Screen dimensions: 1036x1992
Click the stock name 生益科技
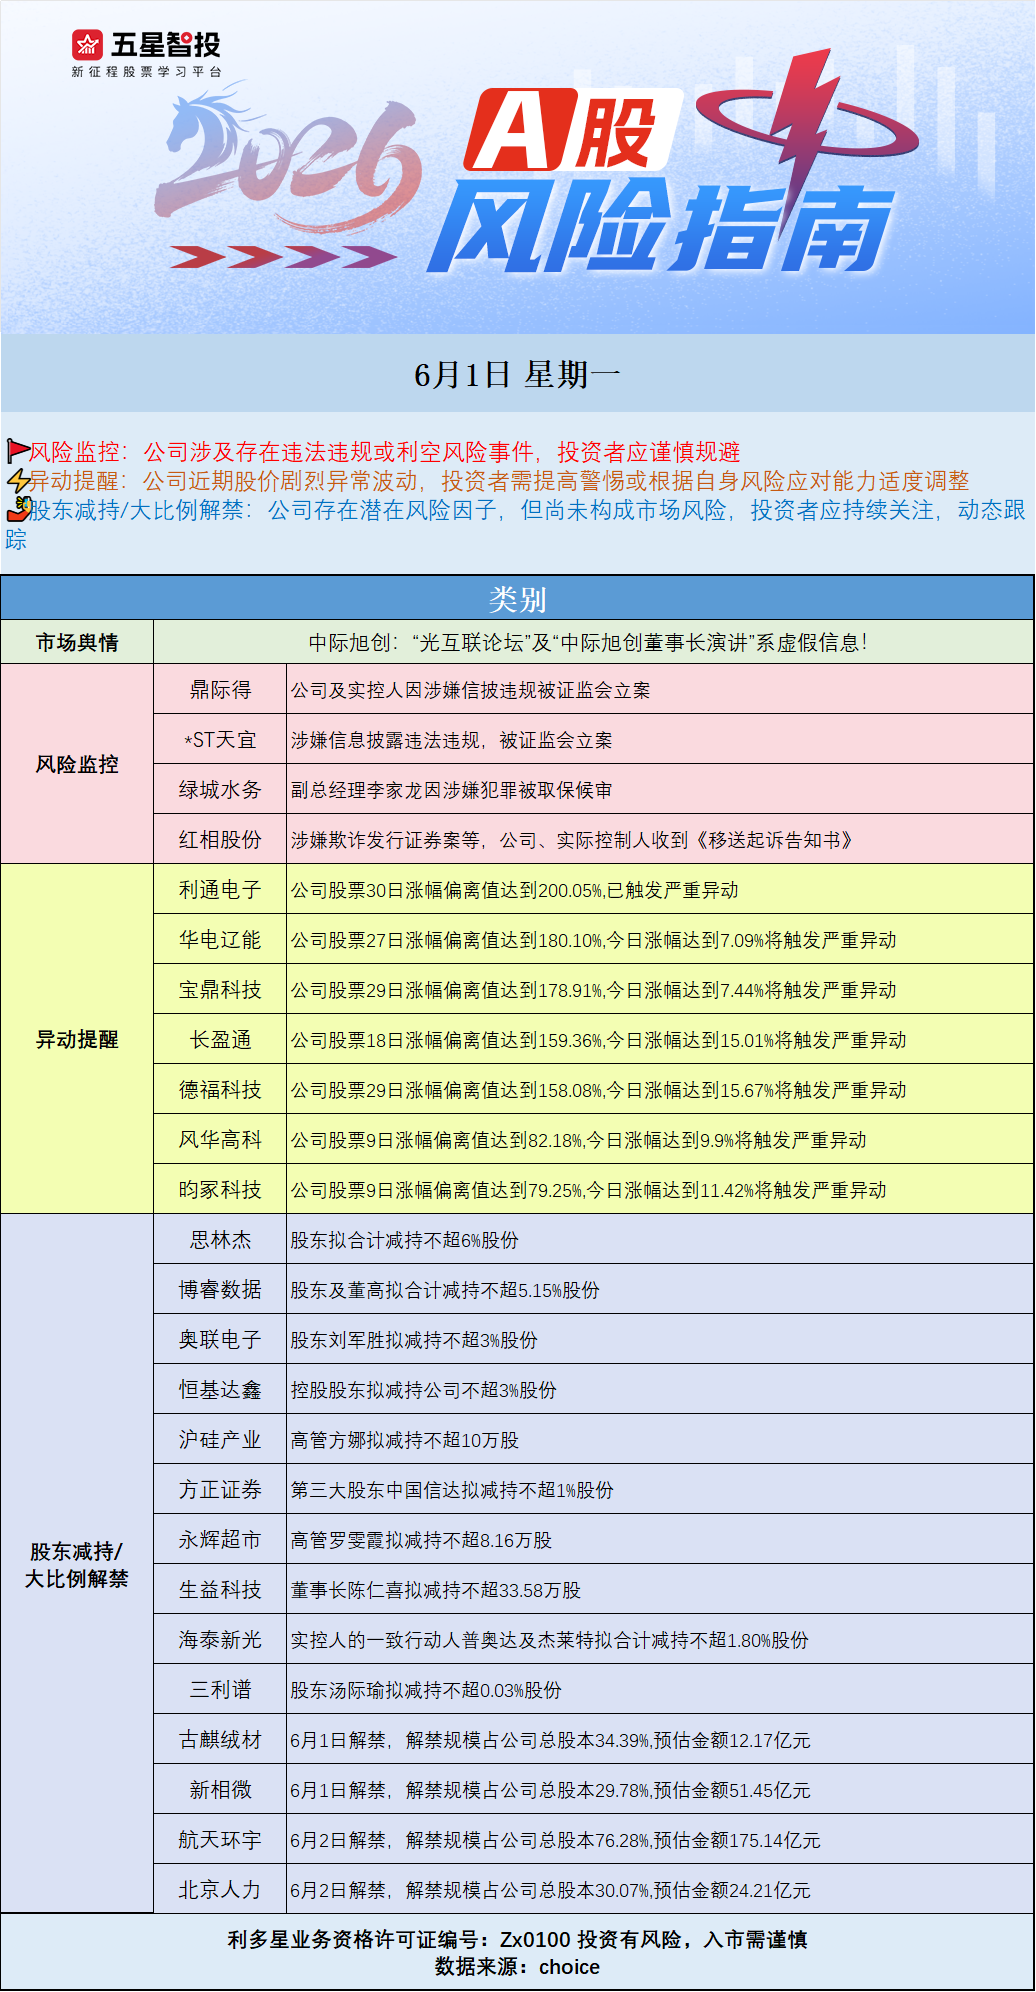click(220, 1590)
